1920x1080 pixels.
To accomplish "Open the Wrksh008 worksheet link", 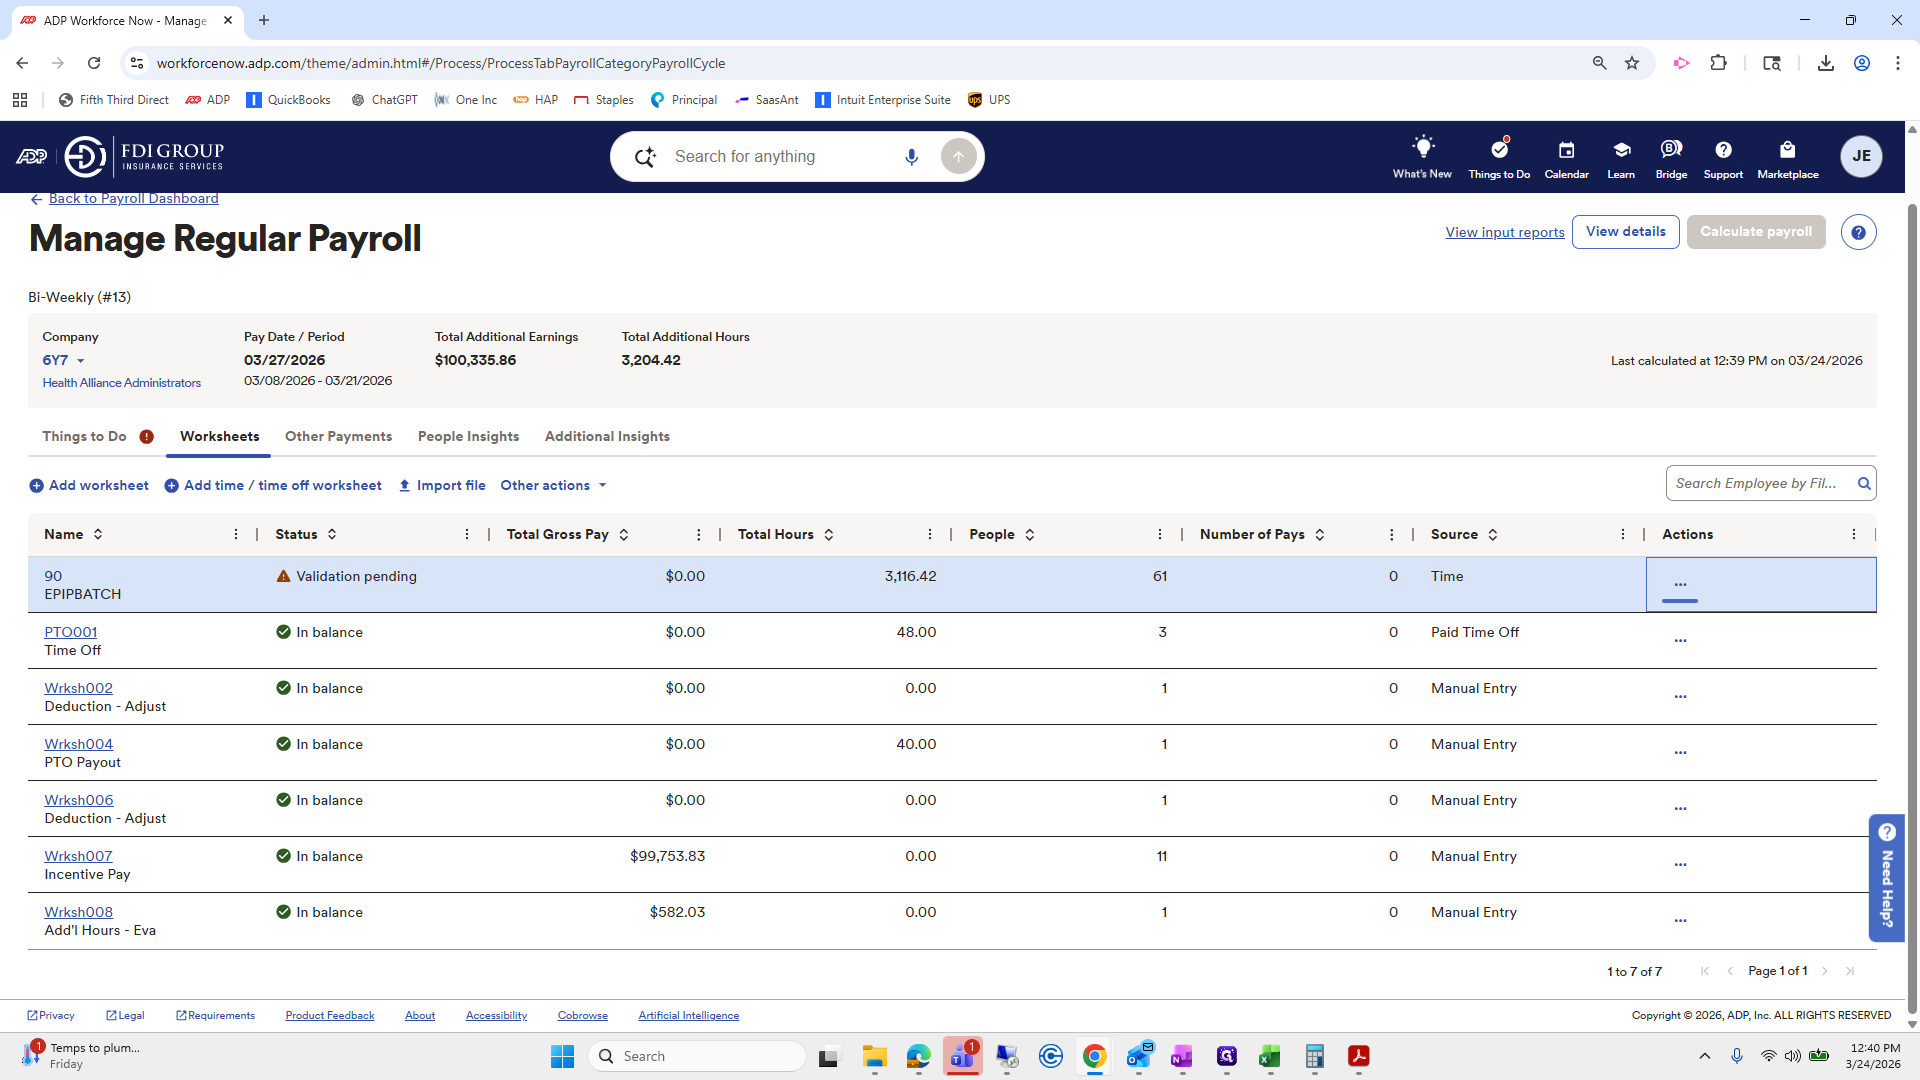I will pos(78,912).
